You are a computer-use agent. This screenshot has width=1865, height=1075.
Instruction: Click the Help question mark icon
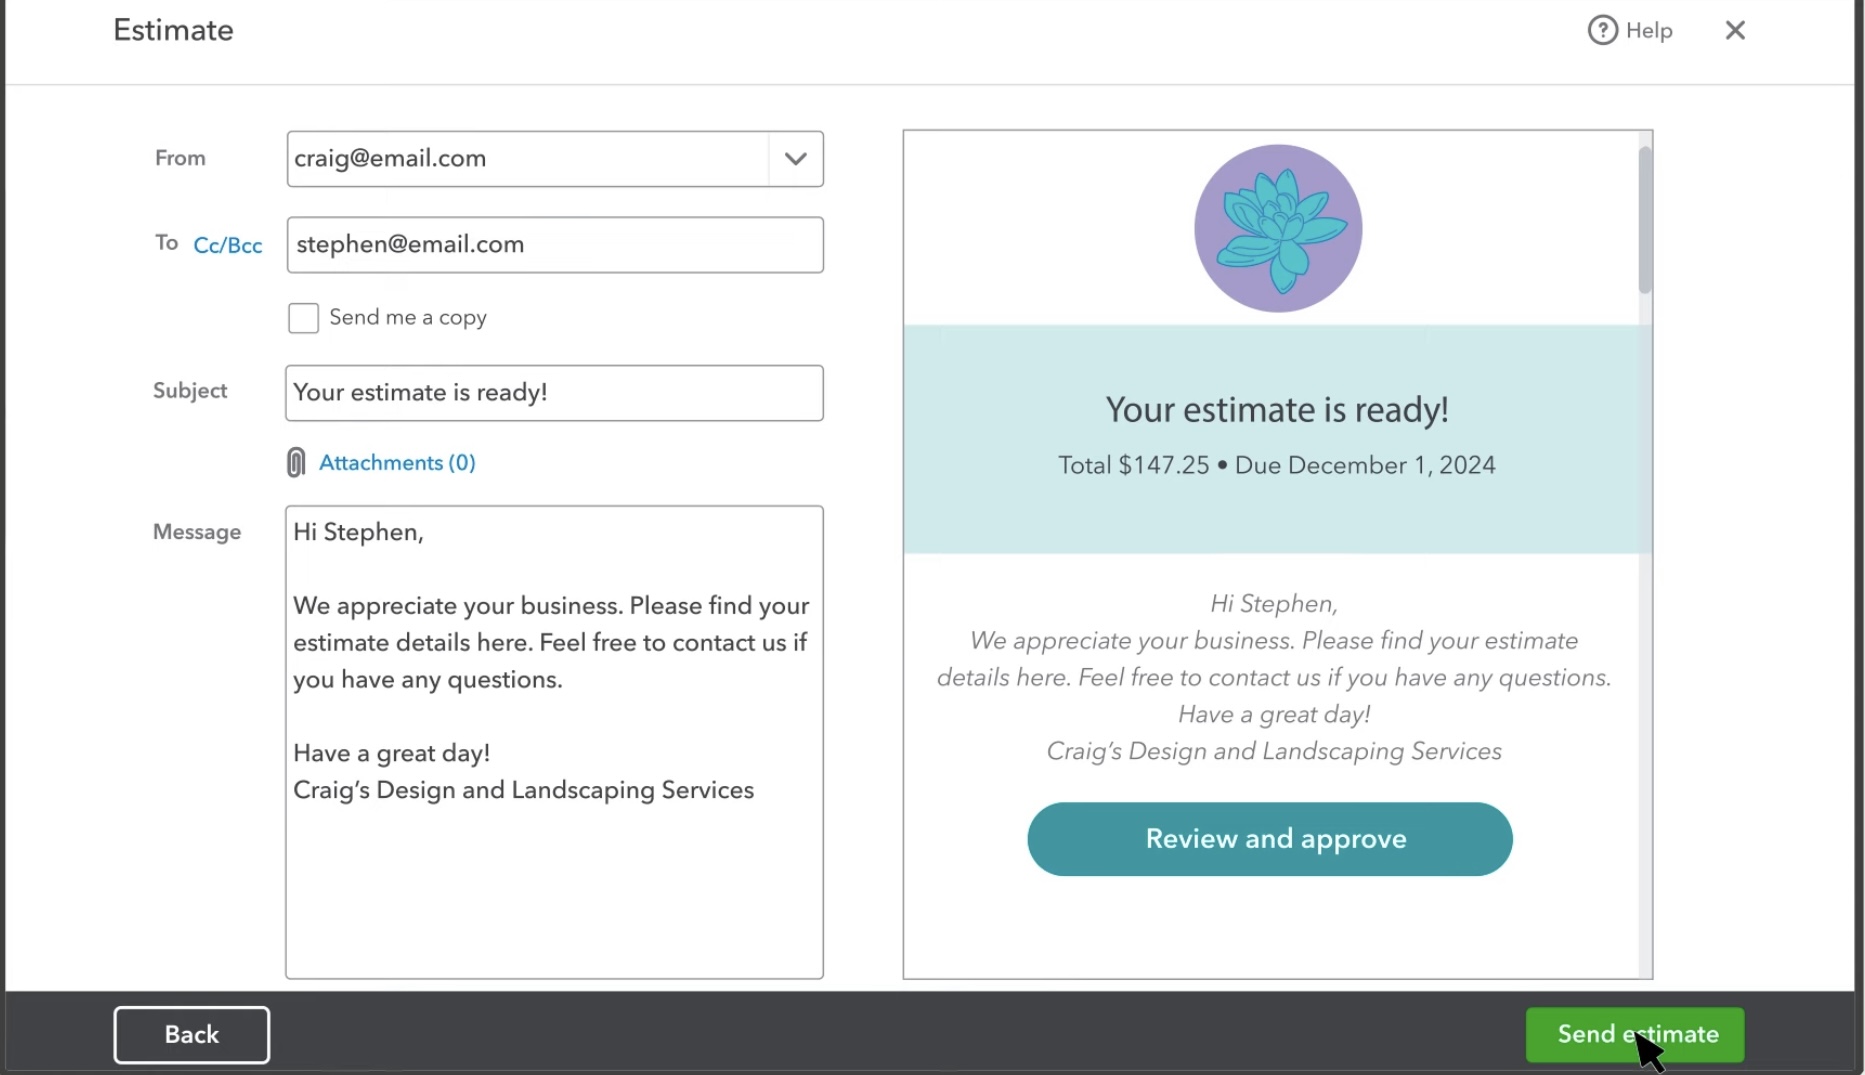[x=1602, y=30]
